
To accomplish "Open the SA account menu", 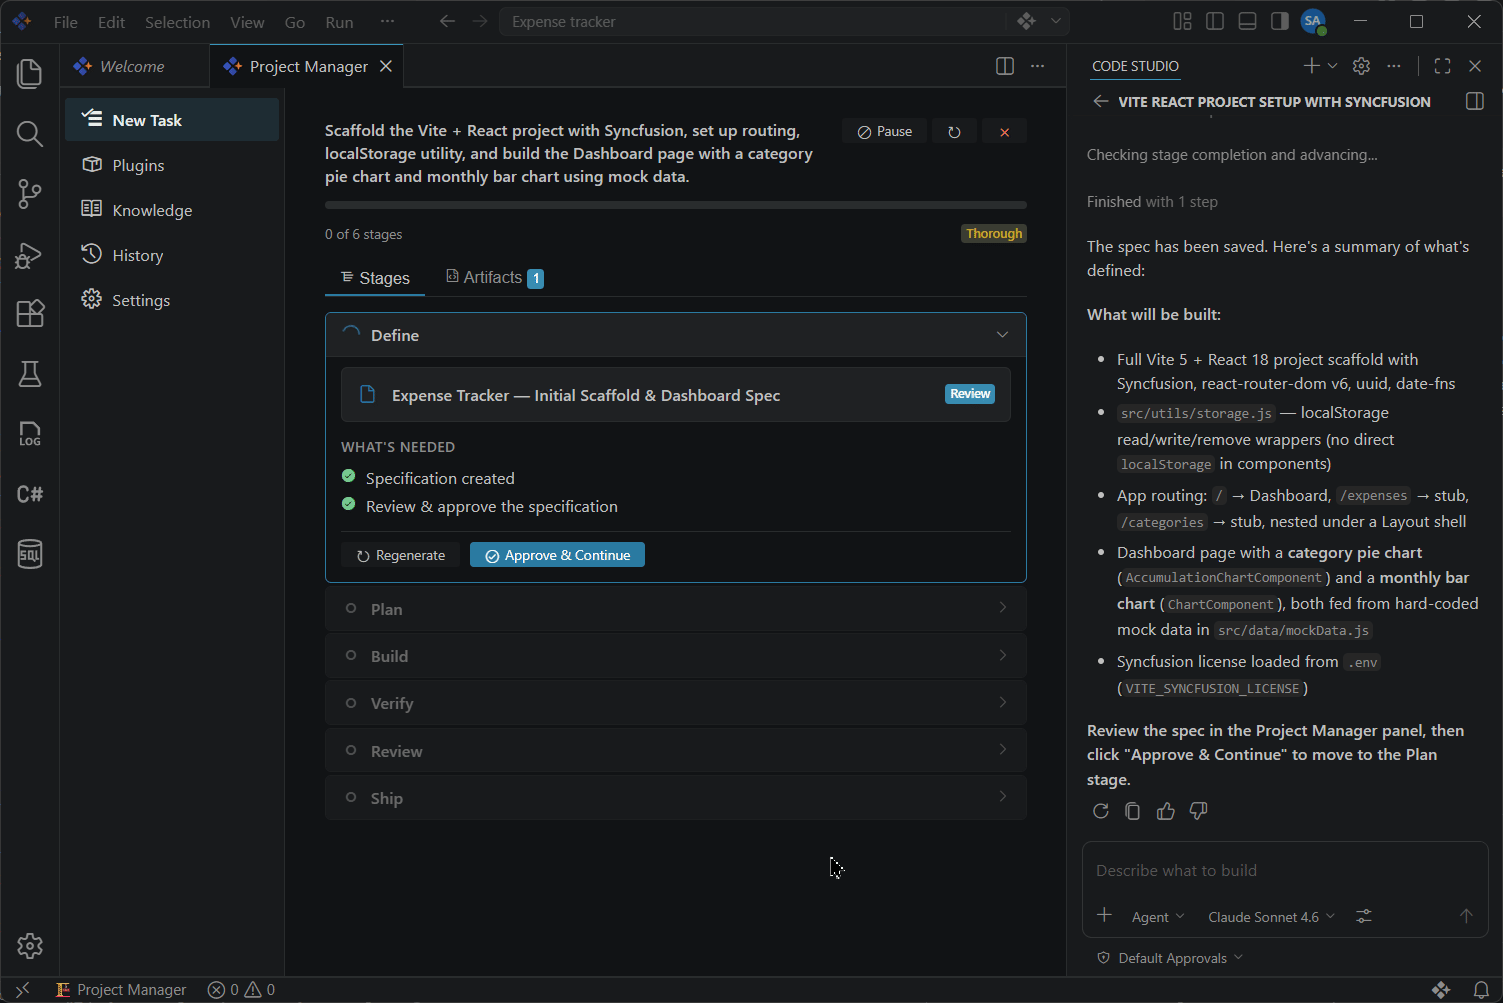I will 1313,21.
